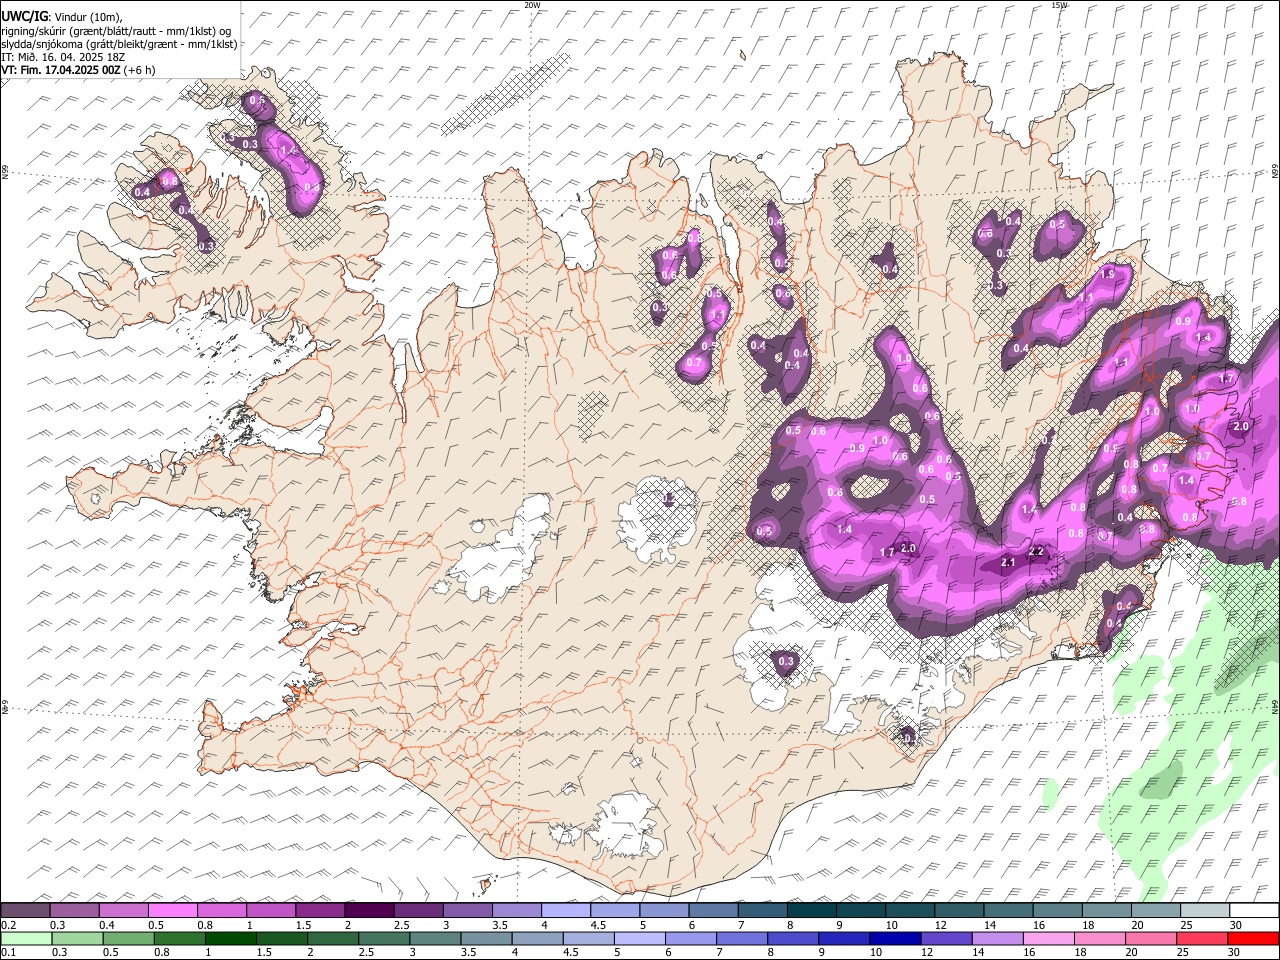Click the '2.2' snowfall value on the map
This screenshot has width=1280, height=960.
click(x=1036, y=552)
